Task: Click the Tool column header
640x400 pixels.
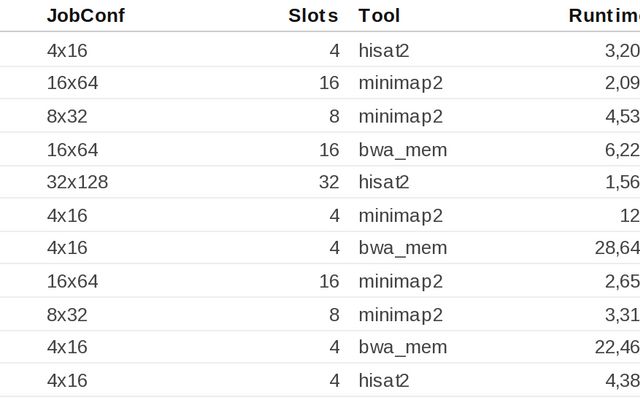Action: [379, 15]
